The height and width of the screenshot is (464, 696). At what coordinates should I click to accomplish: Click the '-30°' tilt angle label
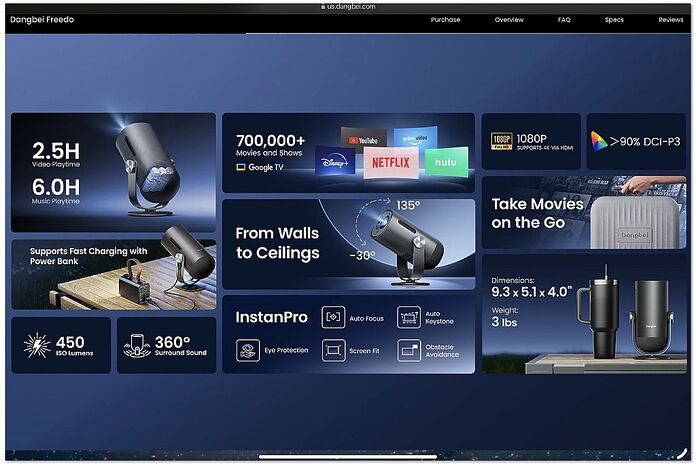click(362, 255)
